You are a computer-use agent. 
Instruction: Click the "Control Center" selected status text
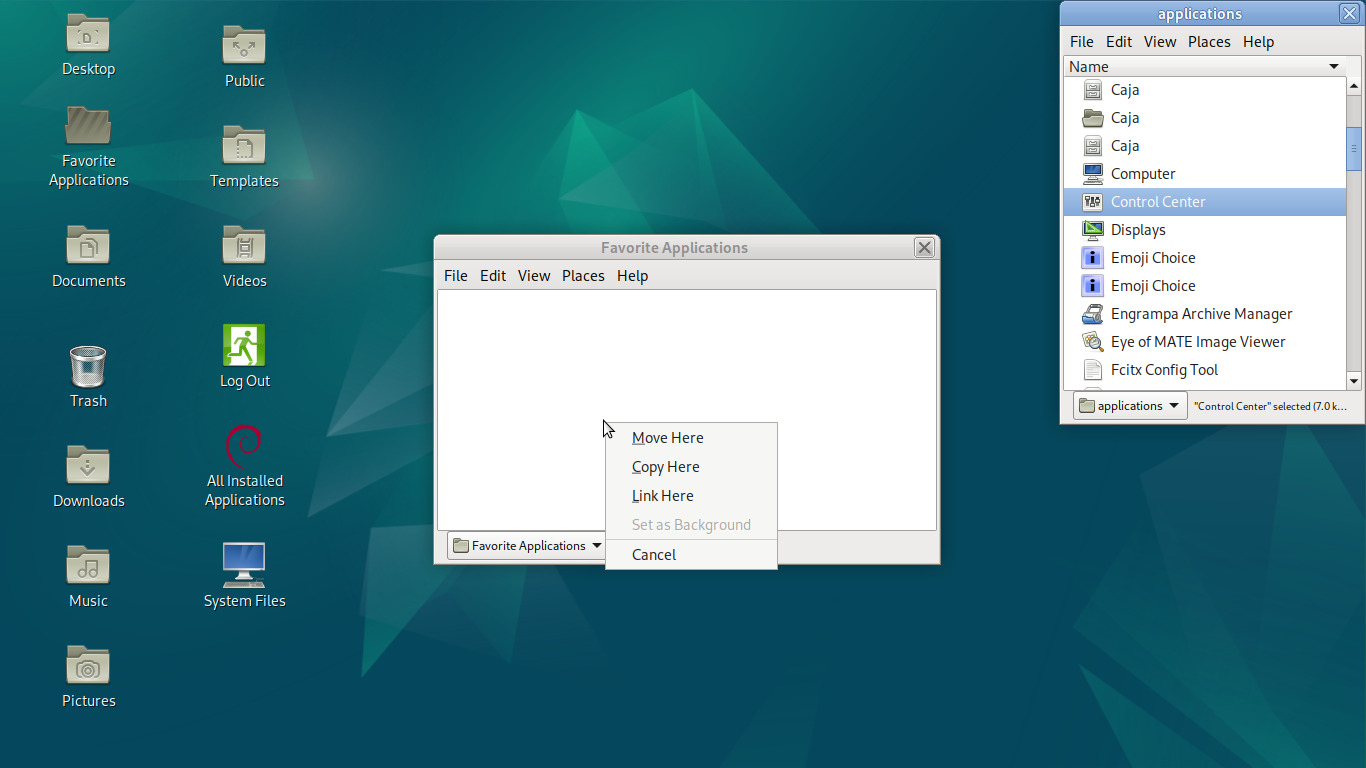(x=1270, y=406)
